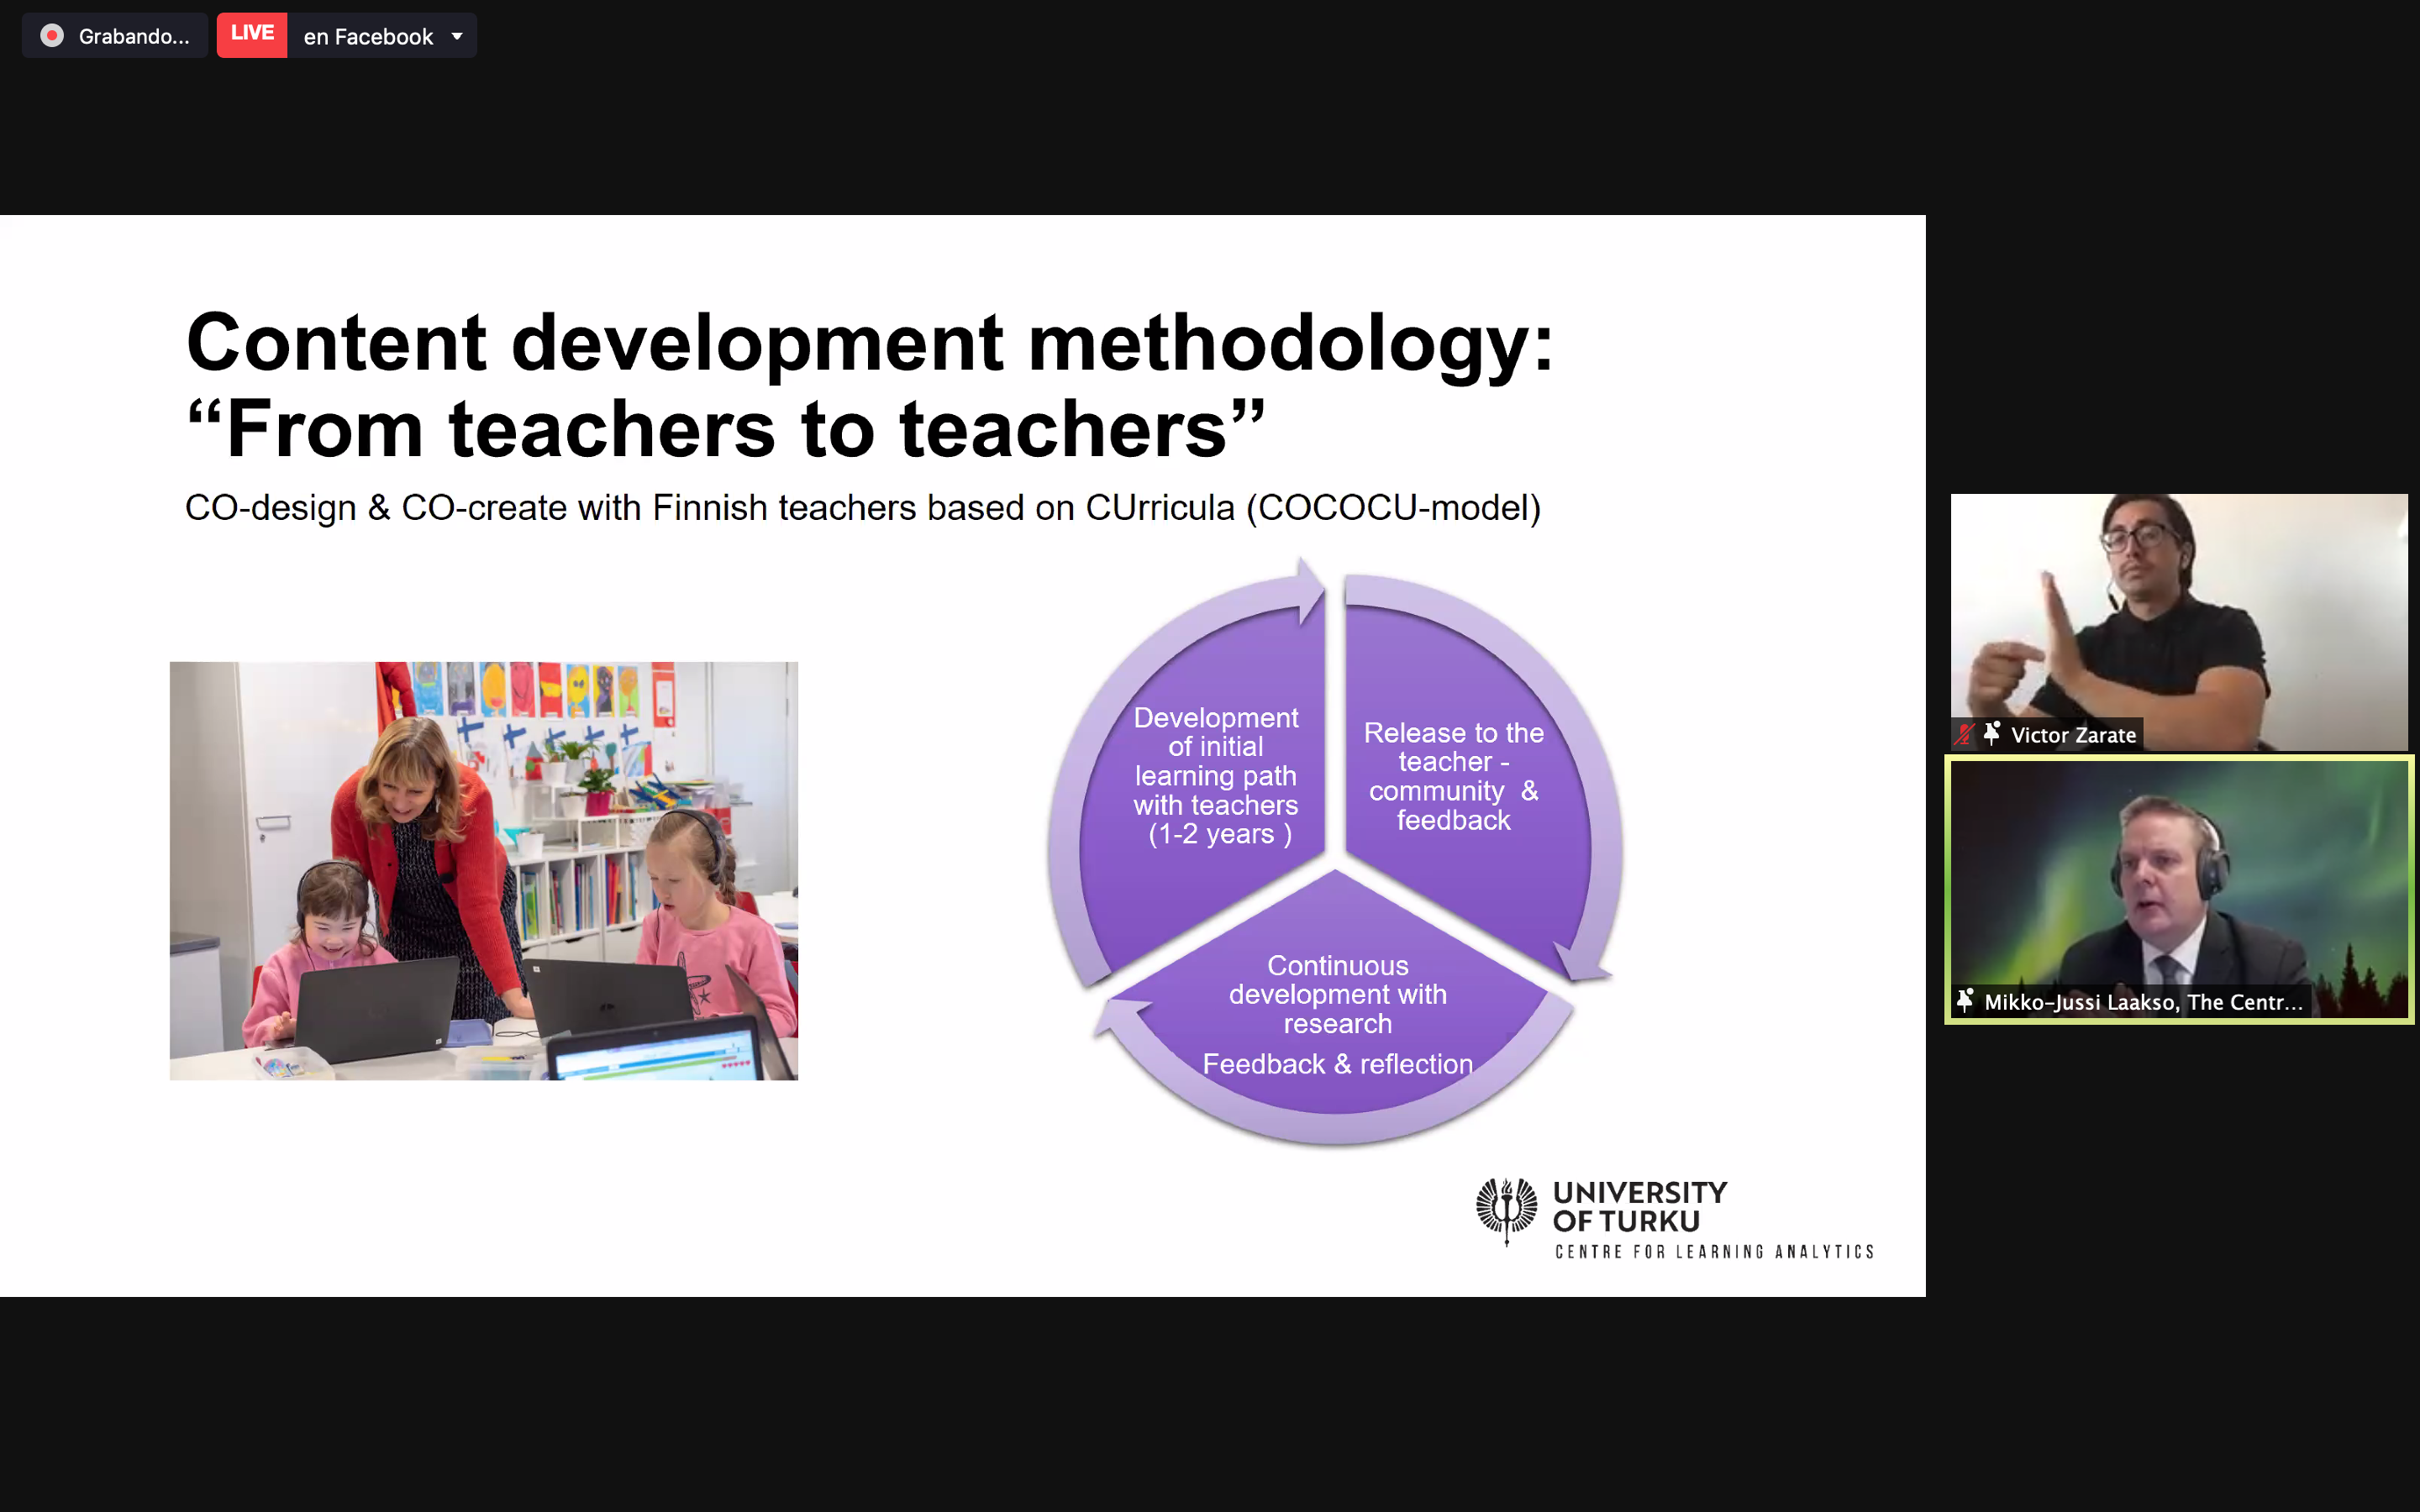This screenshot has width=2420, height=1512.
Task: Click the red LIVE badge
Action: tap(252, 34)
